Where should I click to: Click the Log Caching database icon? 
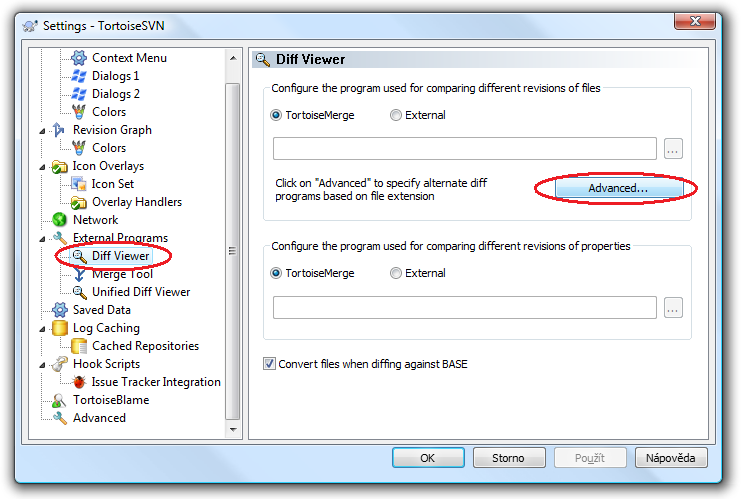[x=60, y=328]
